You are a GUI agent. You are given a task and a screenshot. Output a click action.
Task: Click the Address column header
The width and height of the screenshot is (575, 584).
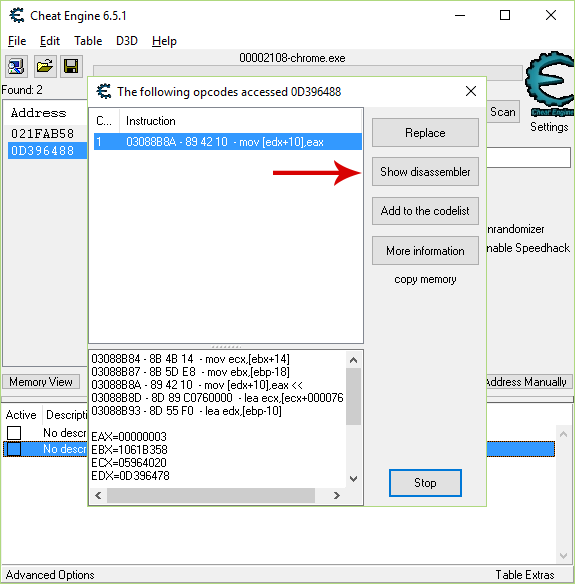[39, 113]
